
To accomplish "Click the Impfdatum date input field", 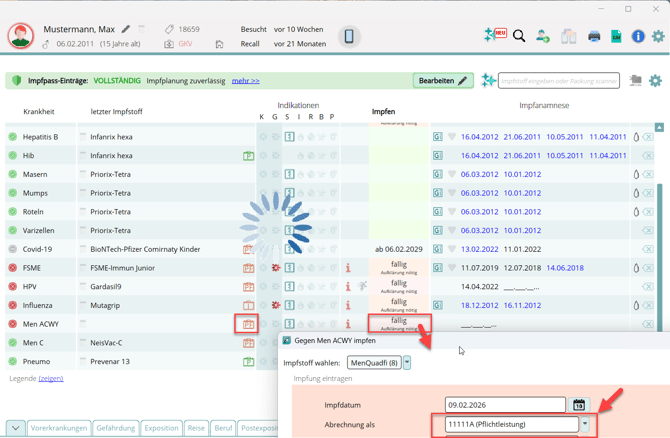I will click(505, 405).
